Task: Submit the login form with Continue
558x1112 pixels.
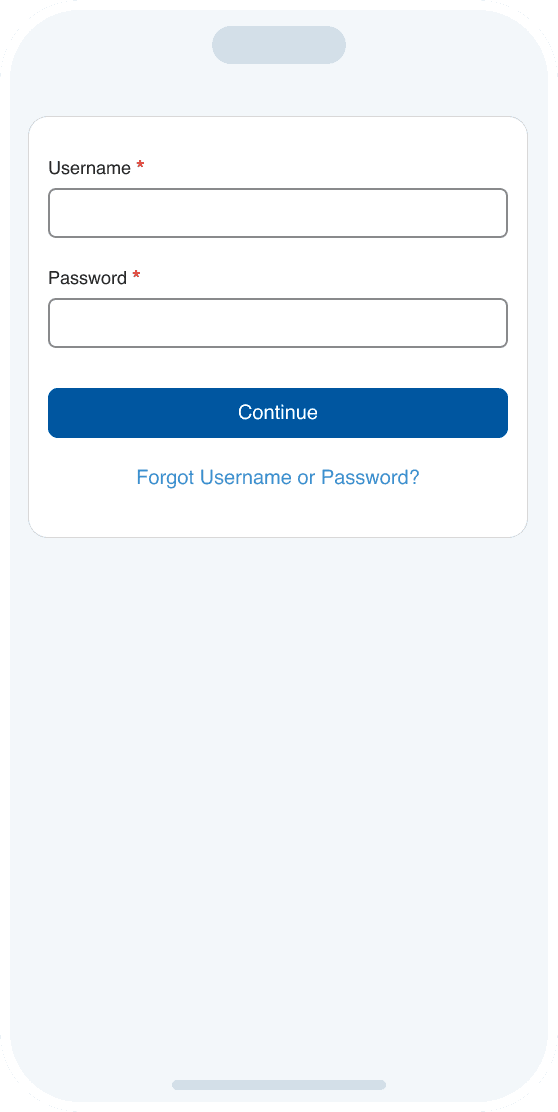Action: 278,413
